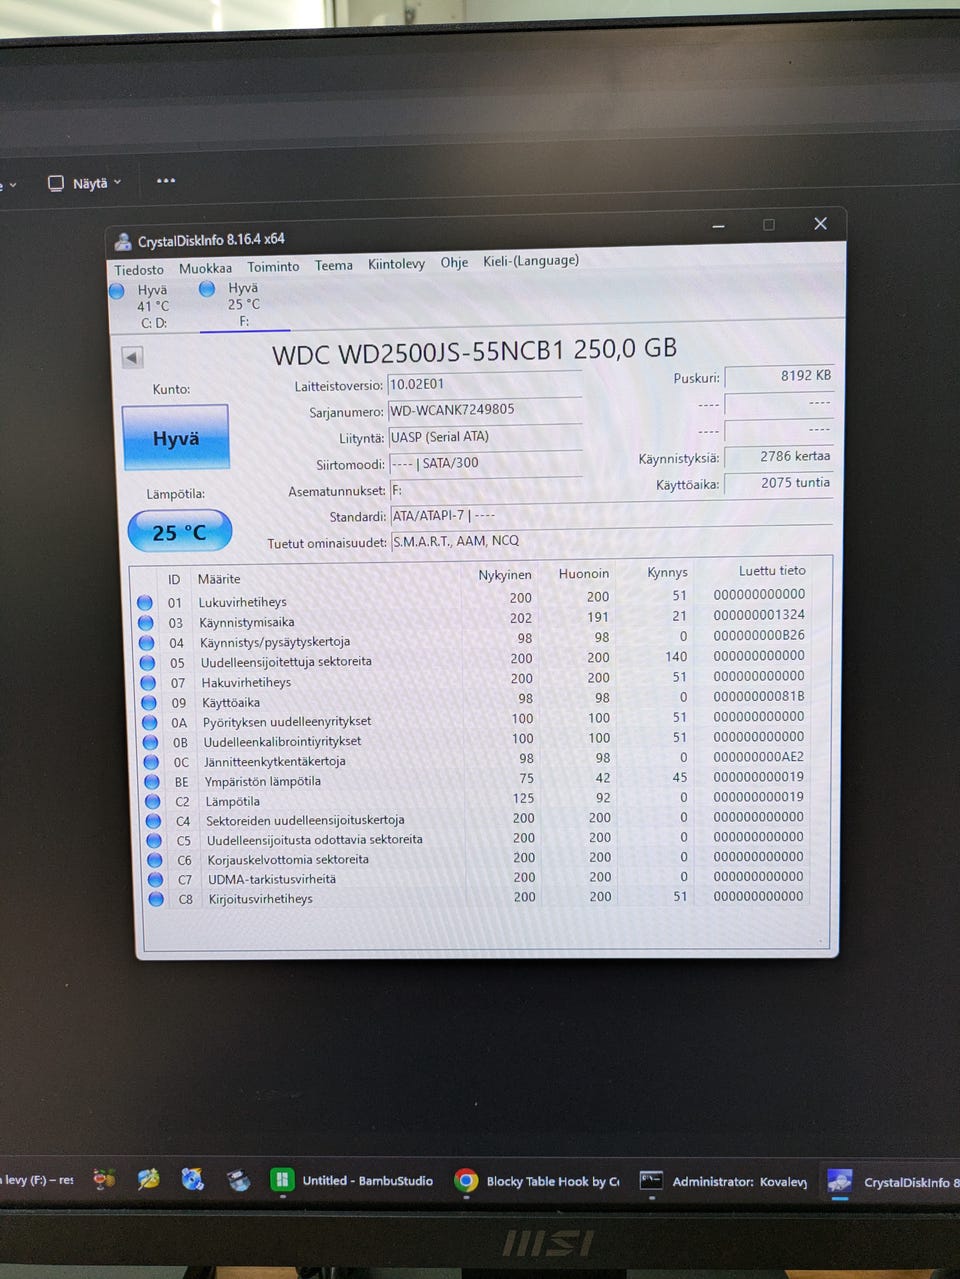Open the three-dots more options menu
The width and height of the screenshot is (960, 1279).
(x=166, y=181)
